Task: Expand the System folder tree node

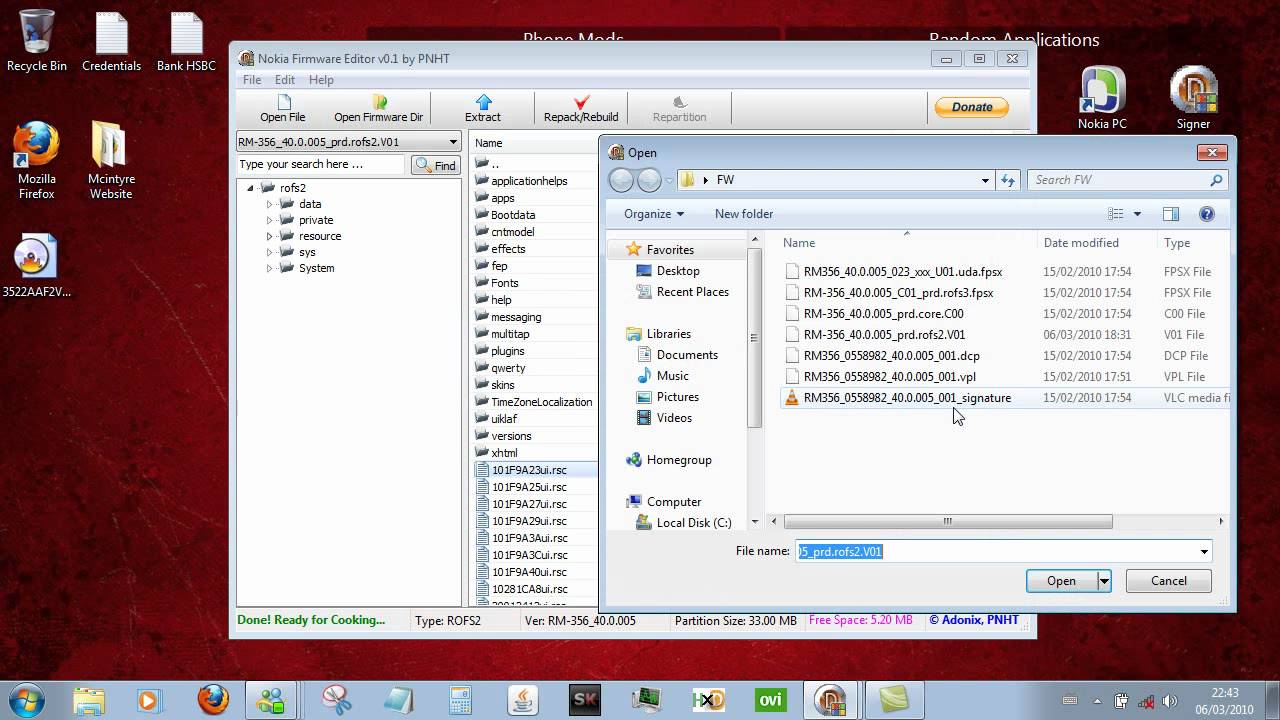Action: coord(269,268)
